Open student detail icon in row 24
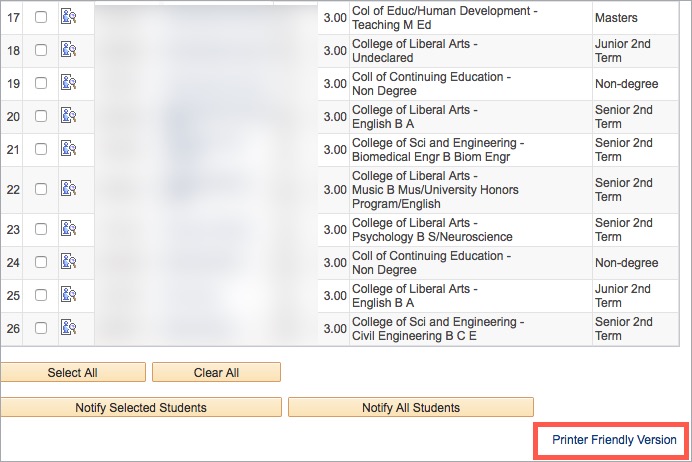Viewport: 692px width, 462px height. tap(68, 262)
